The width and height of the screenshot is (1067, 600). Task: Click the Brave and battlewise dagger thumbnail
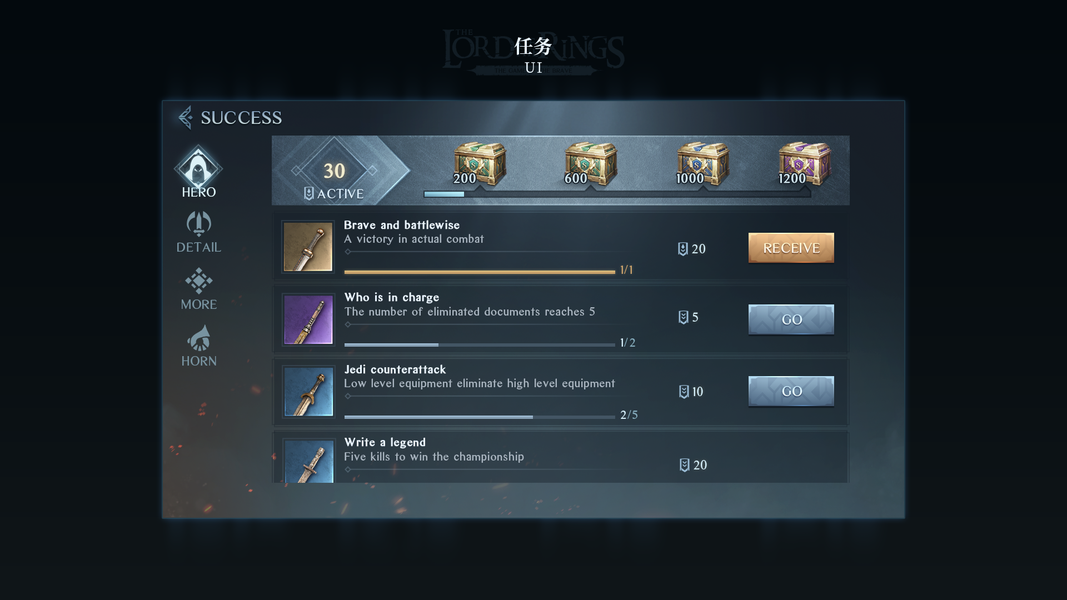tap(308, 246)
